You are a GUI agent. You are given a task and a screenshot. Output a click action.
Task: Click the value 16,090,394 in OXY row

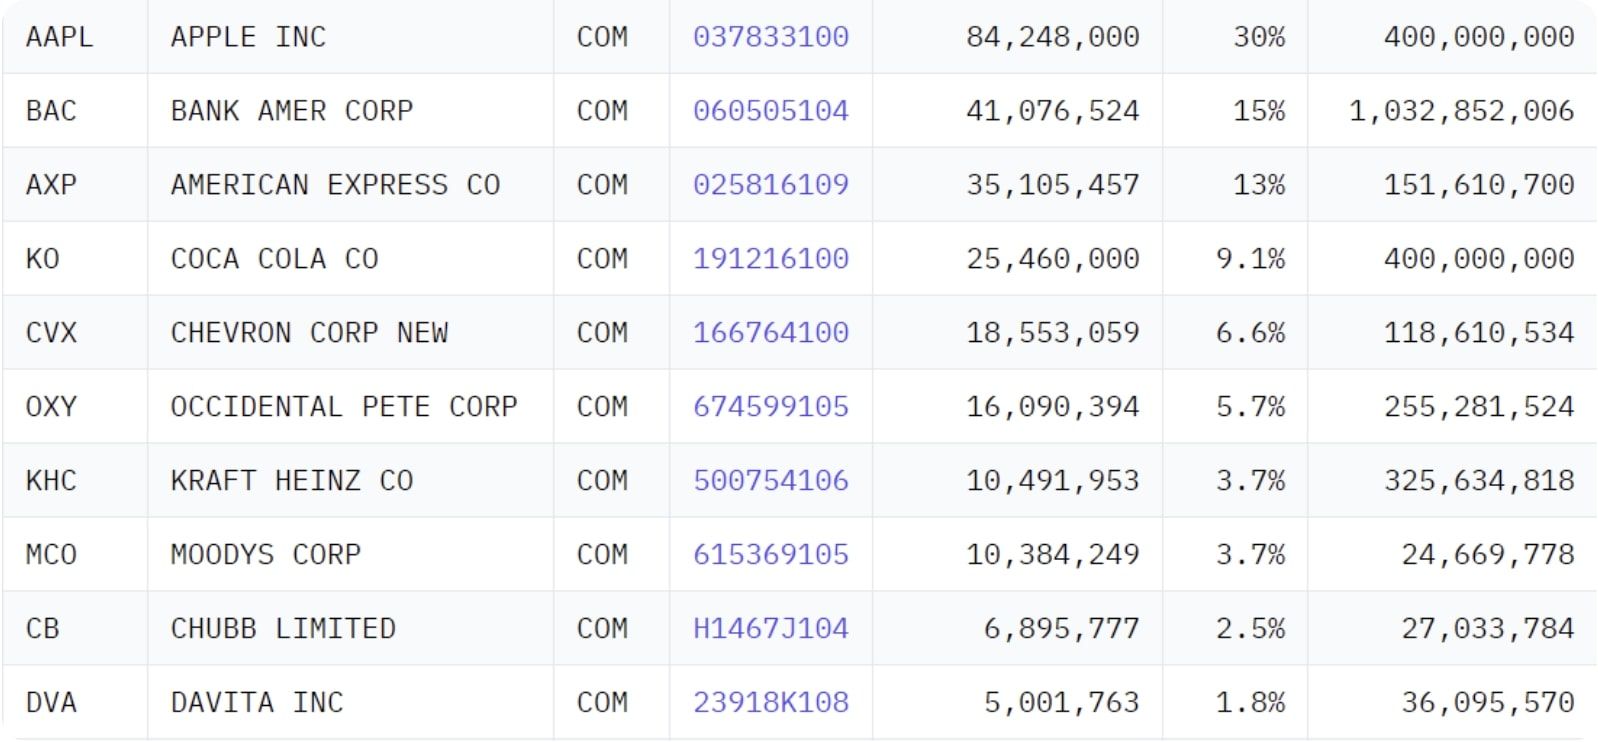tap(1053, 407)
